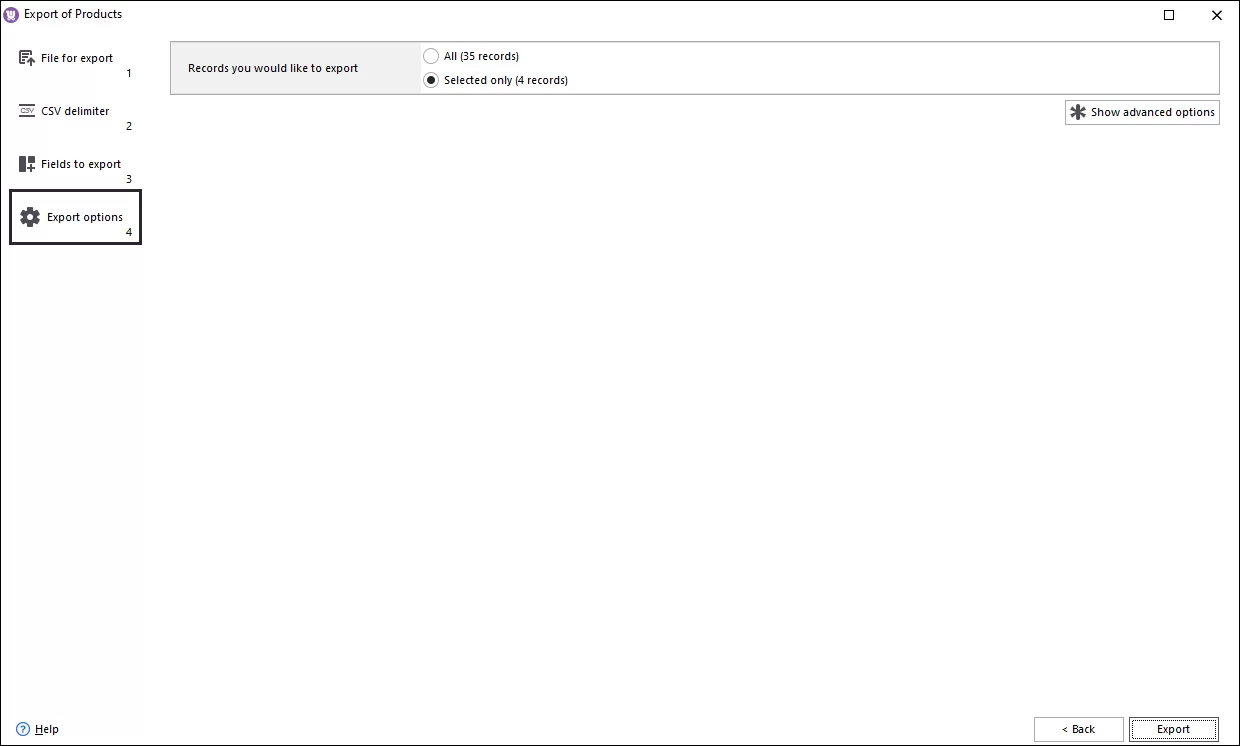Click the Help question mark icon

click(22, 729)
